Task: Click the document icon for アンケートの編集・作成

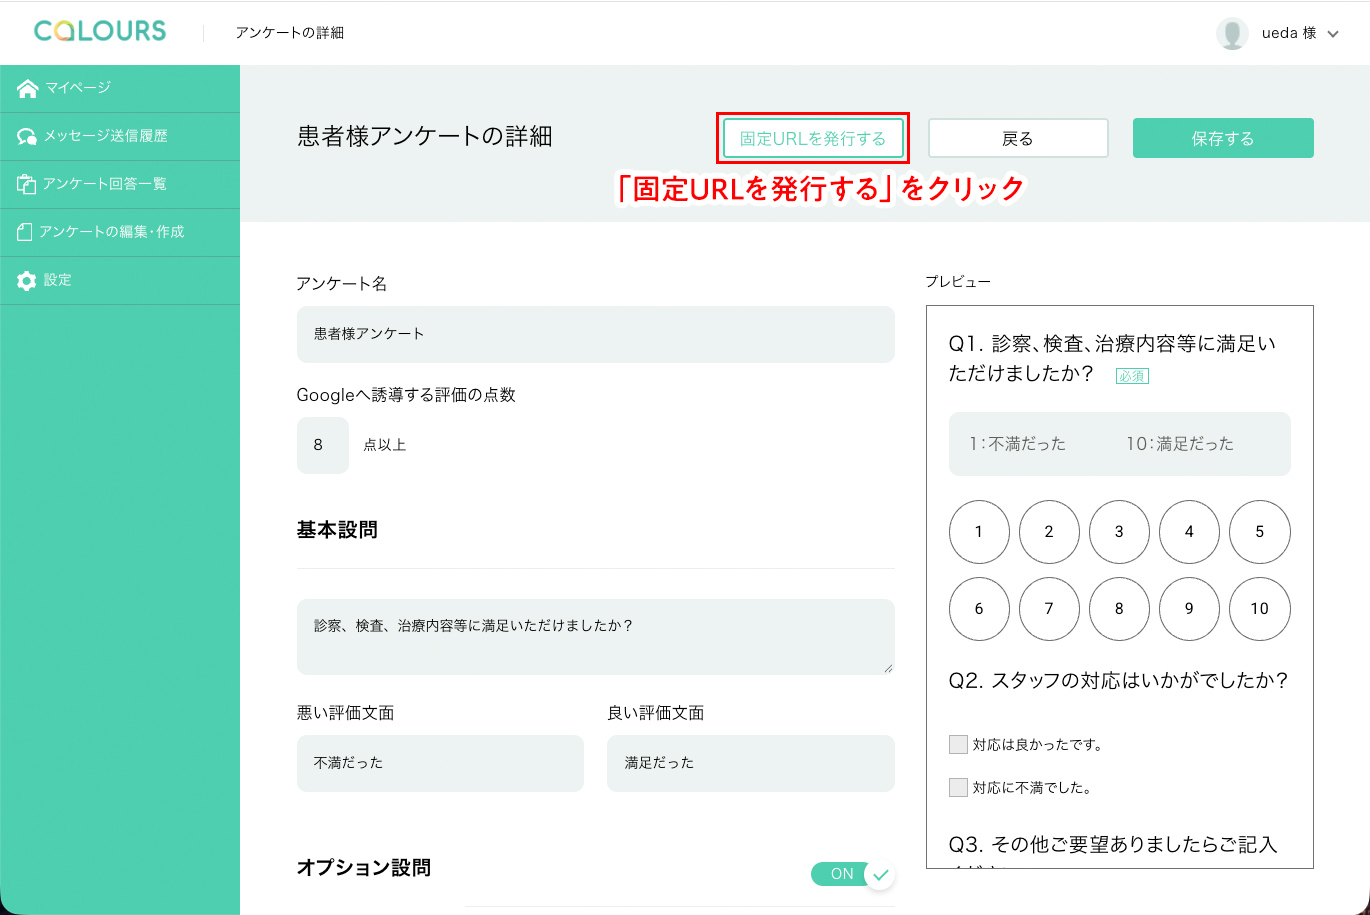Action: 26,232
